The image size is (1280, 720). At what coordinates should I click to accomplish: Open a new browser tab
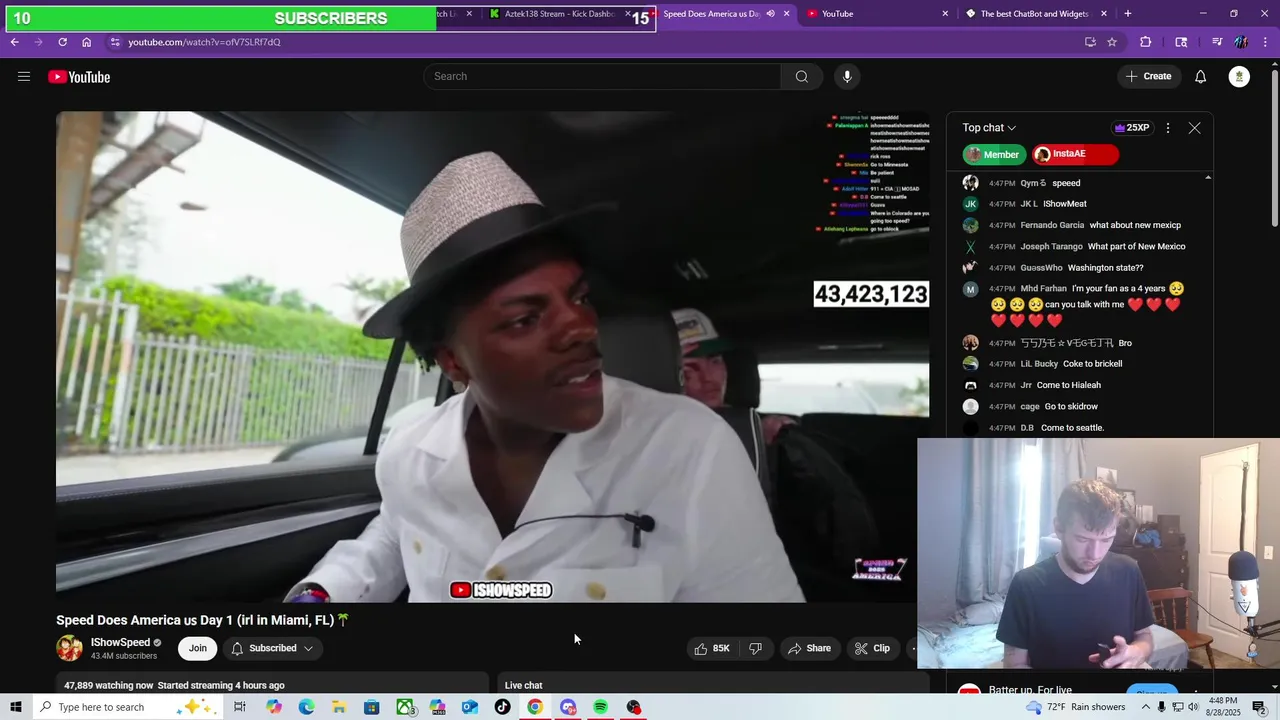[x=1128, y=14]
